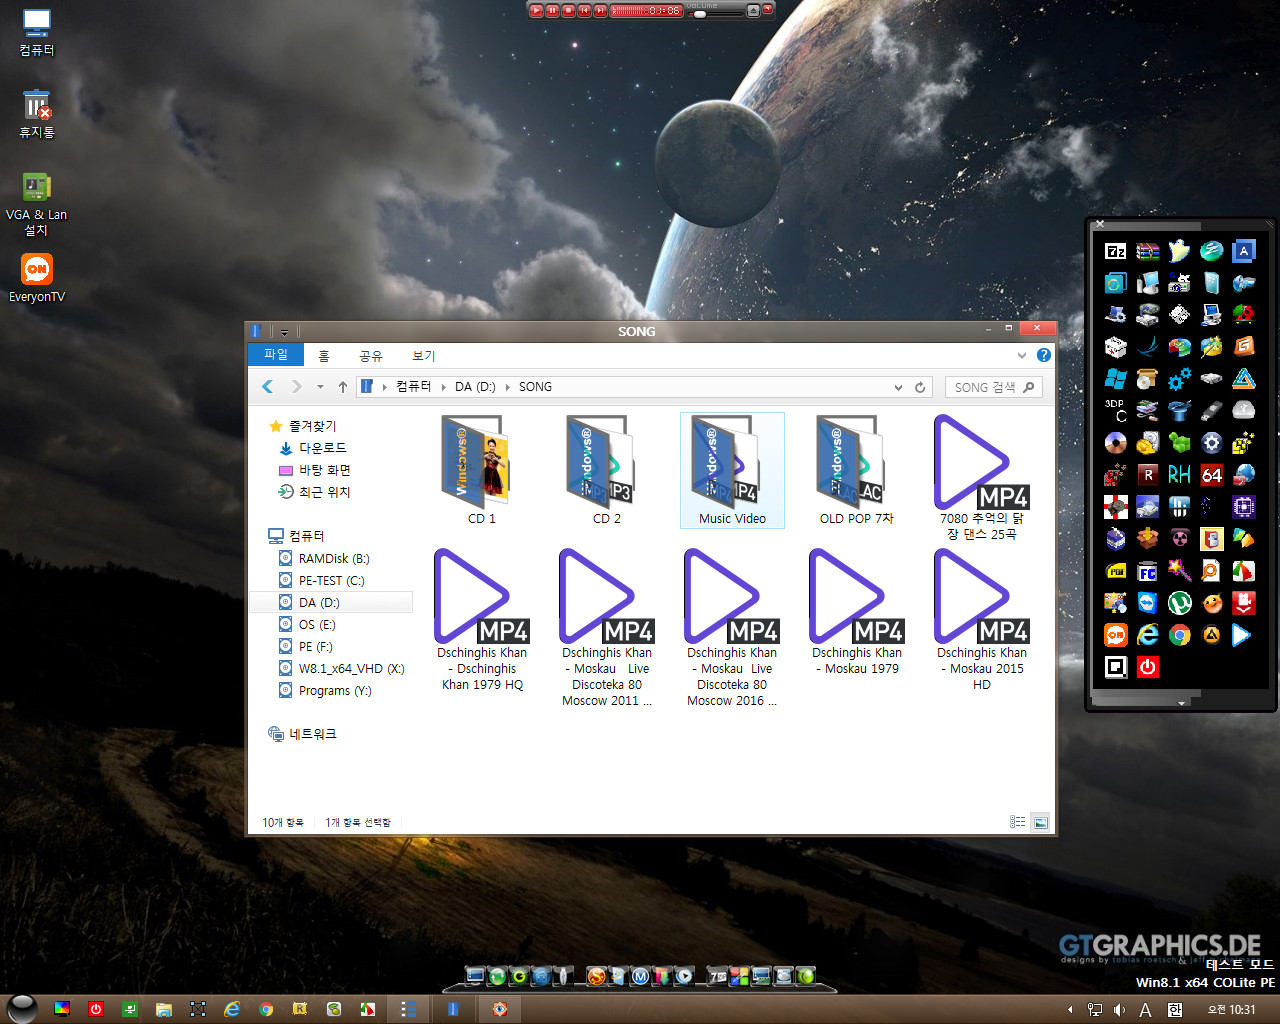Open the RH icon in launcher panel
Screen dimensions: 1280x1024
pyautogui.click(x=1180, y=475)
